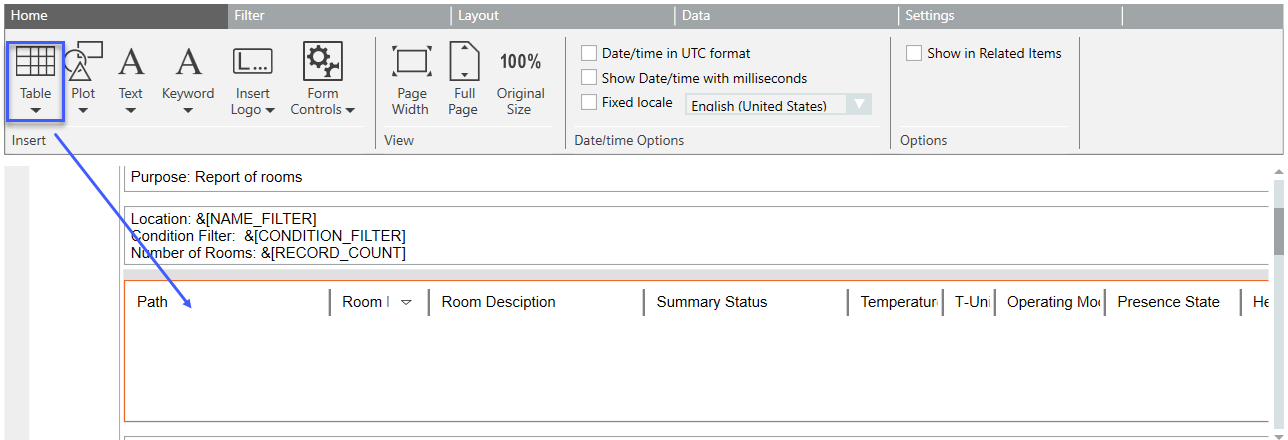
Task: Check the Fixed locale option
Action: [589, 102]
